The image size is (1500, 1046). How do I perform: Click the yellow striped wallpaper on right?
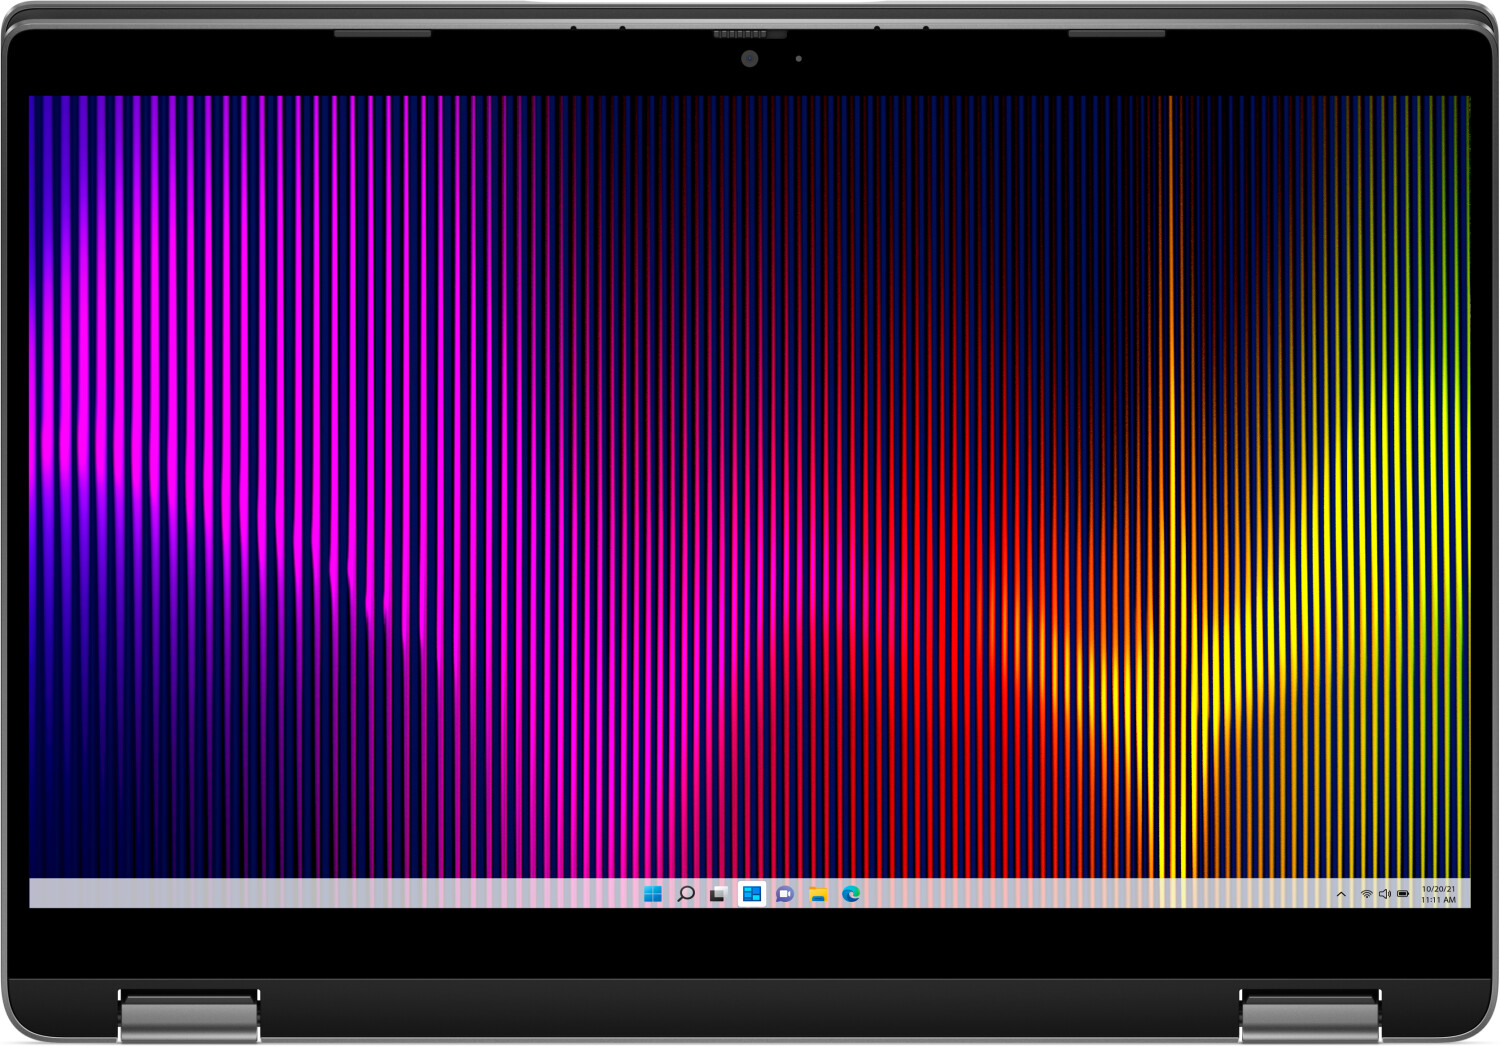(x=1300, y=600)
